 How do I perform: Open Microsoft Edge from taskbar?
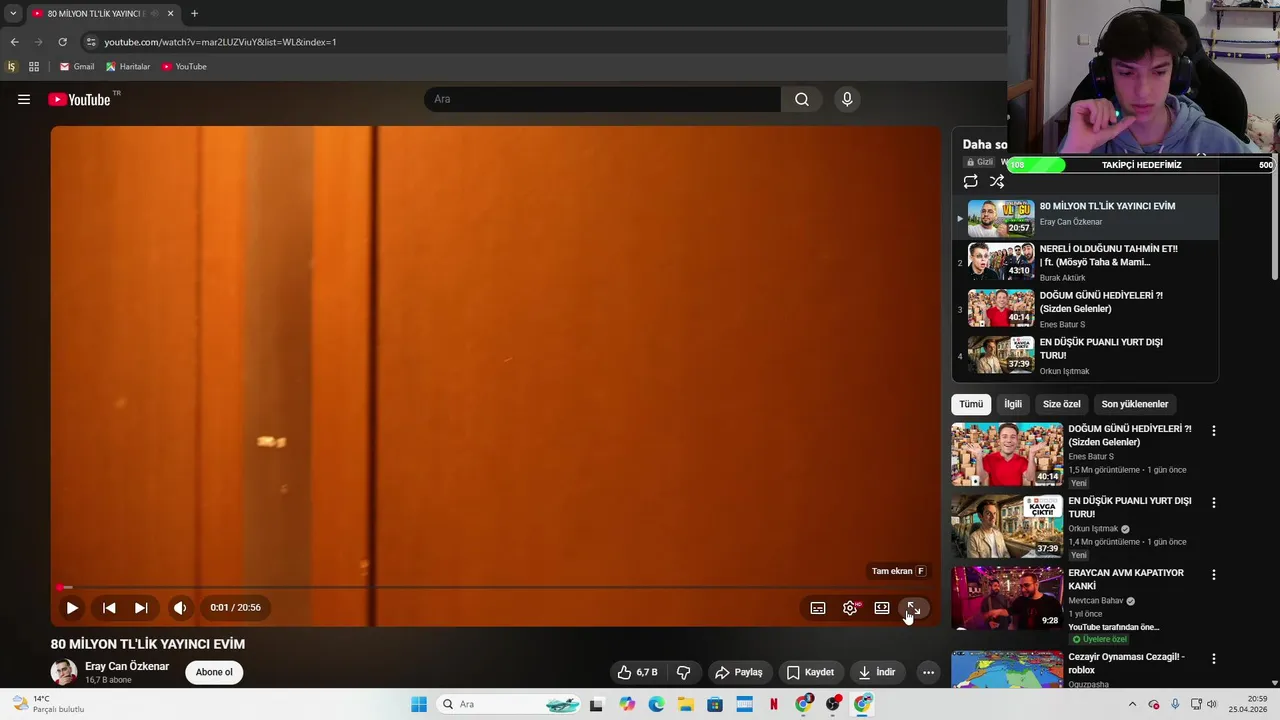click(x=656, y=704)
